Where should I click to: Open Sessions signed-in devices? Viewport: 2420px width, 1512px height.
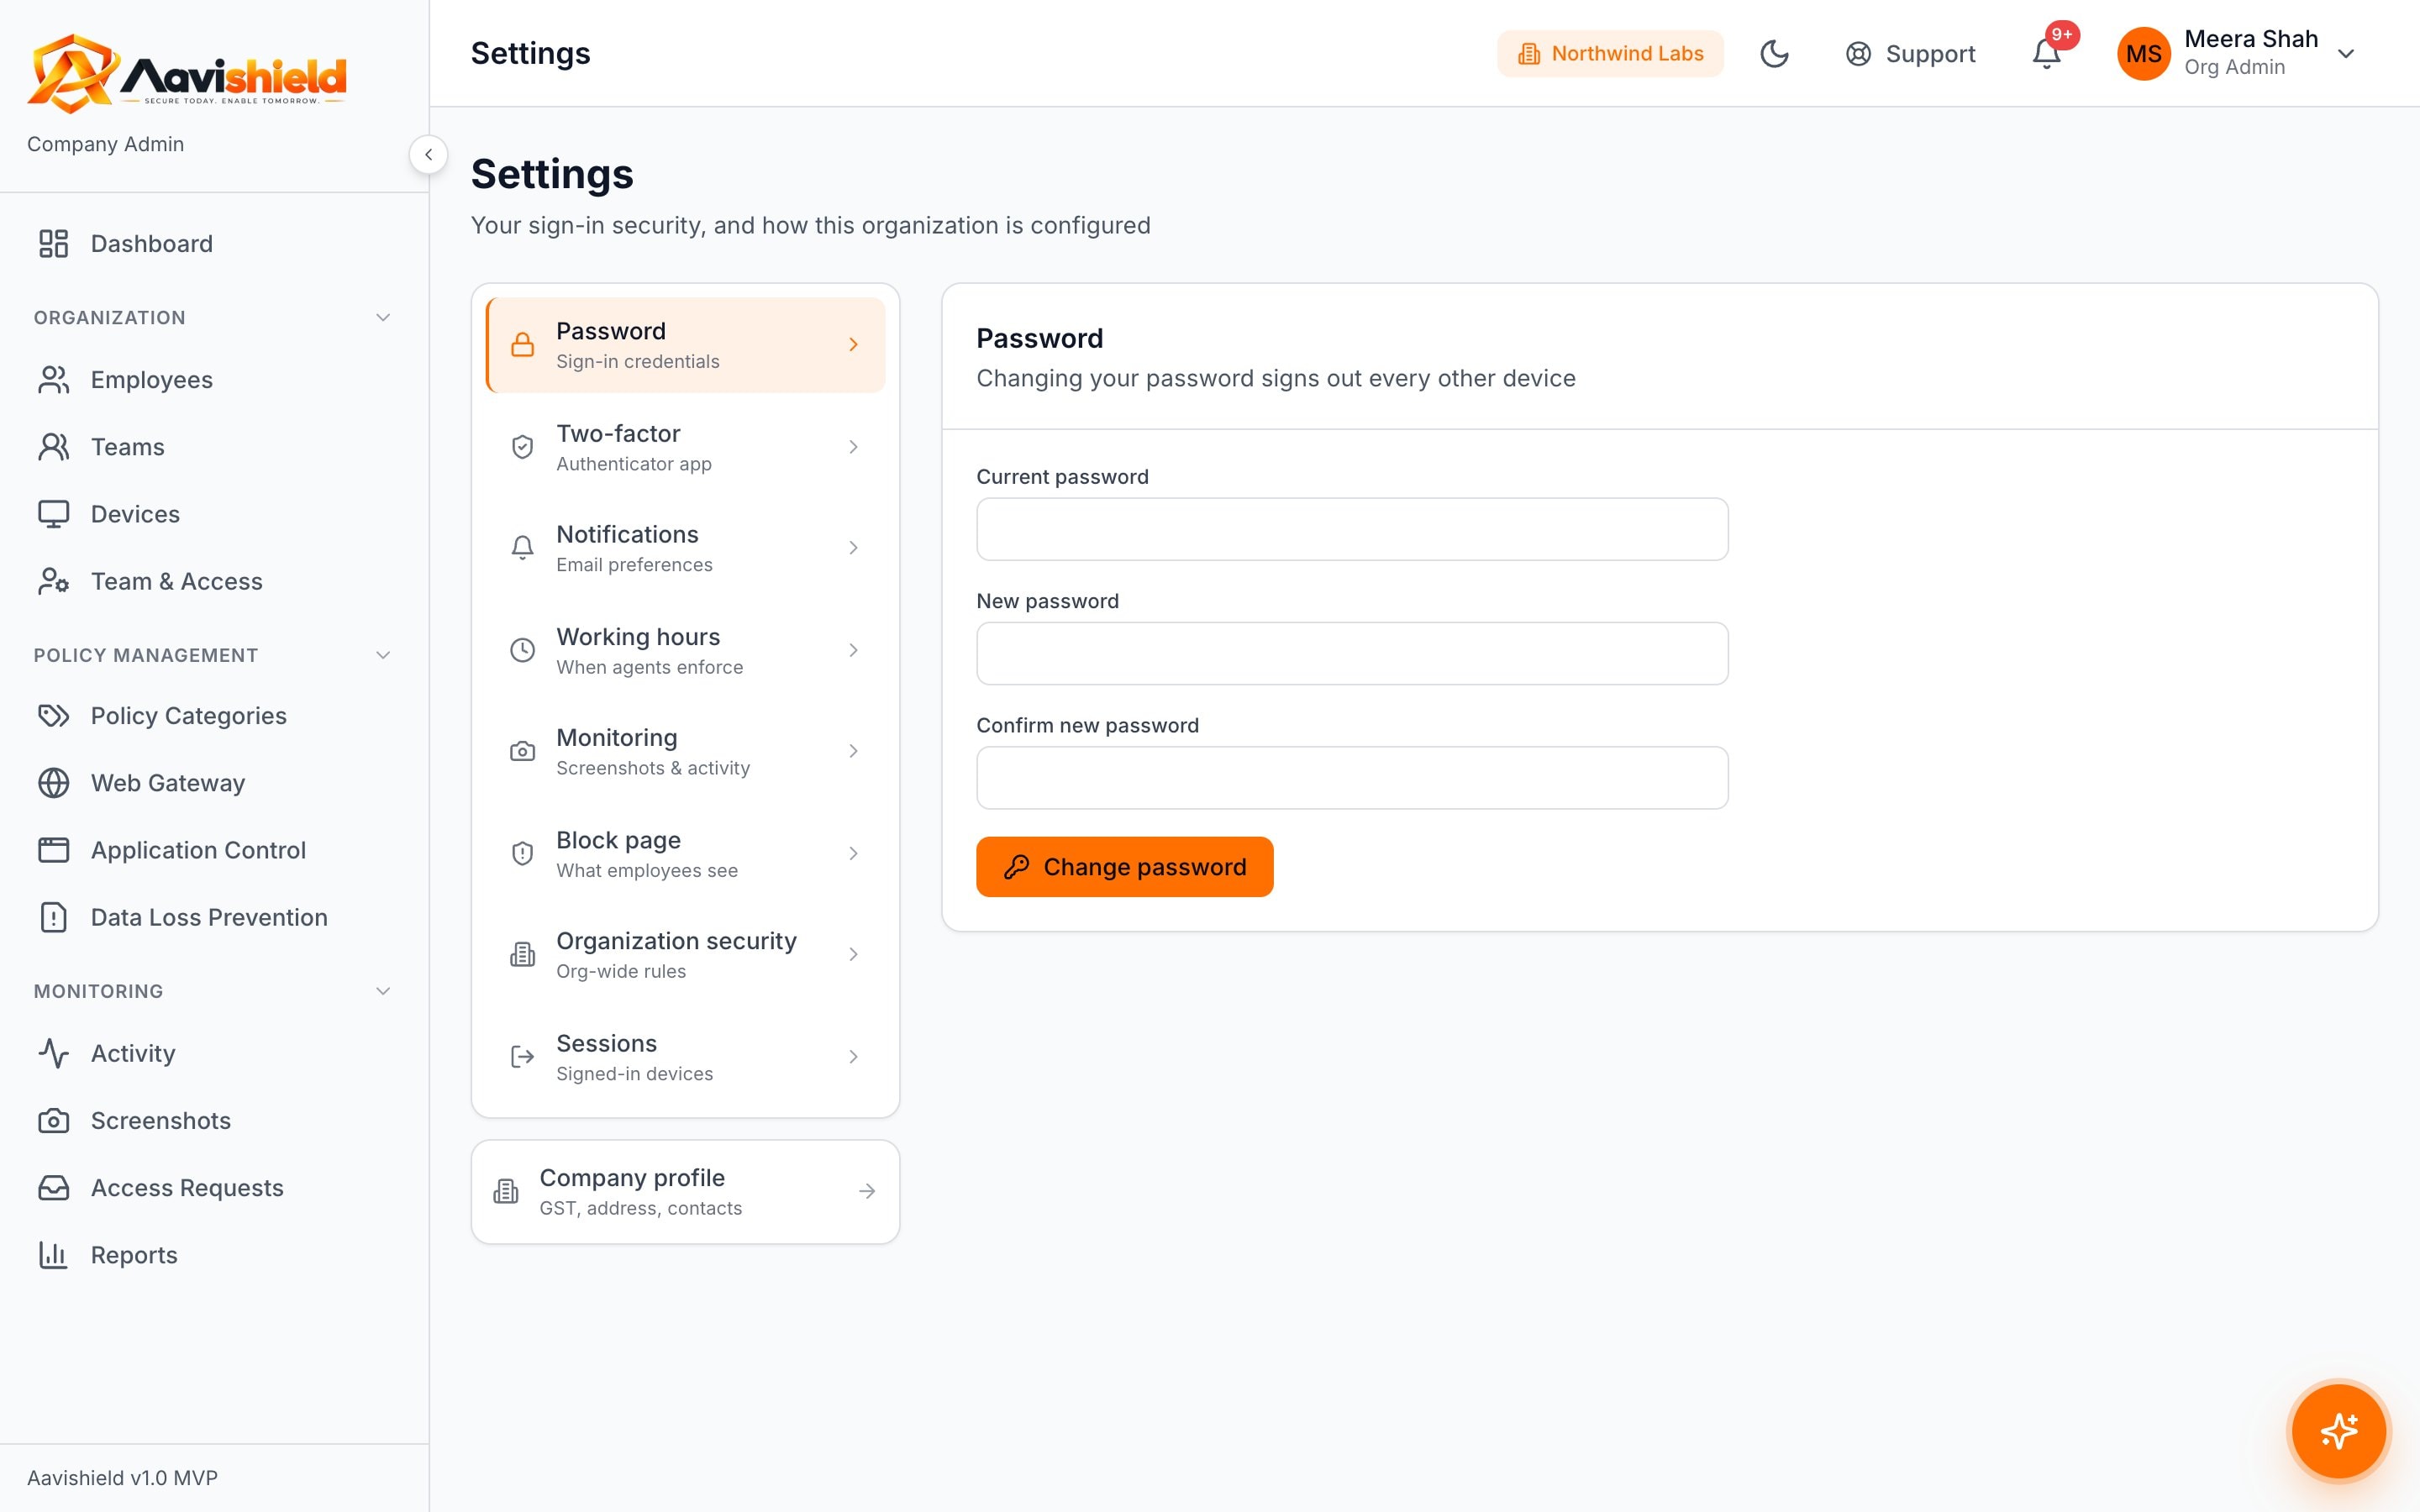686,1057
